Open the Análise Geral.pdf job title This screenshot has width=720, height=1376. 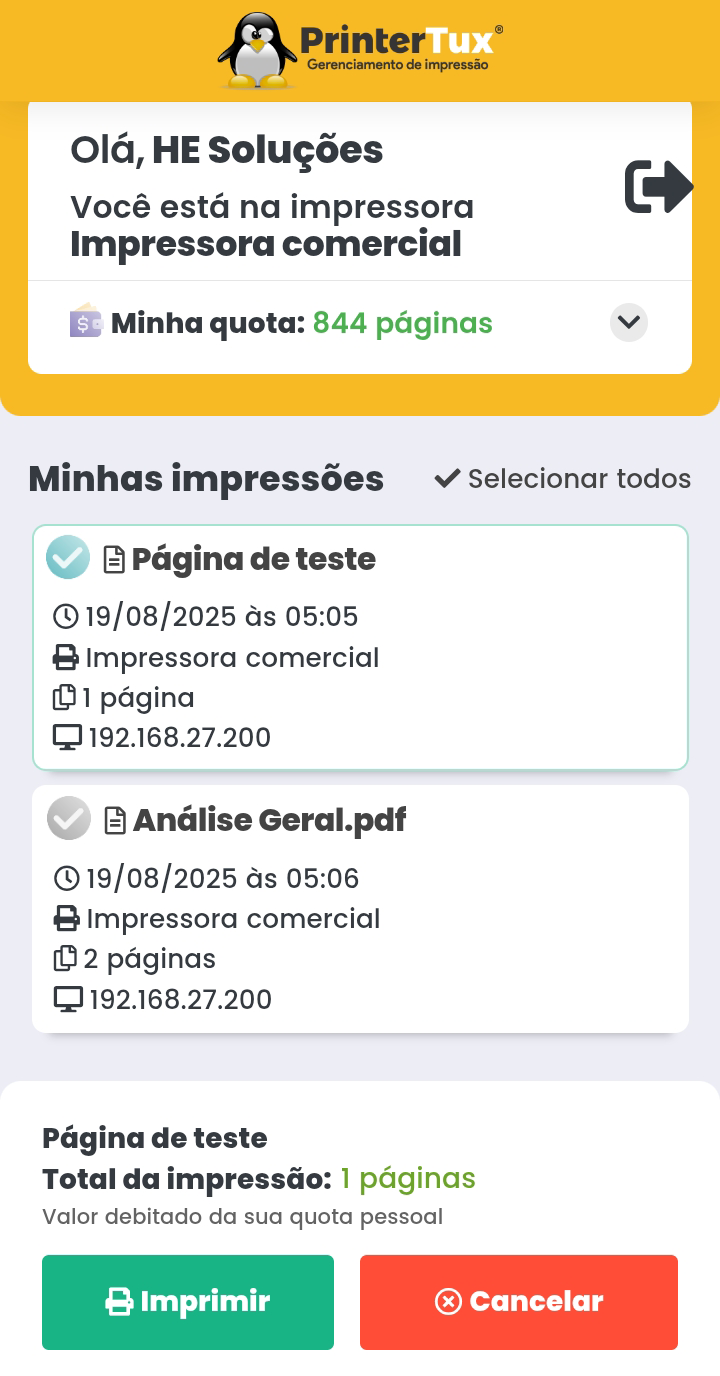(x=269, y=820)
